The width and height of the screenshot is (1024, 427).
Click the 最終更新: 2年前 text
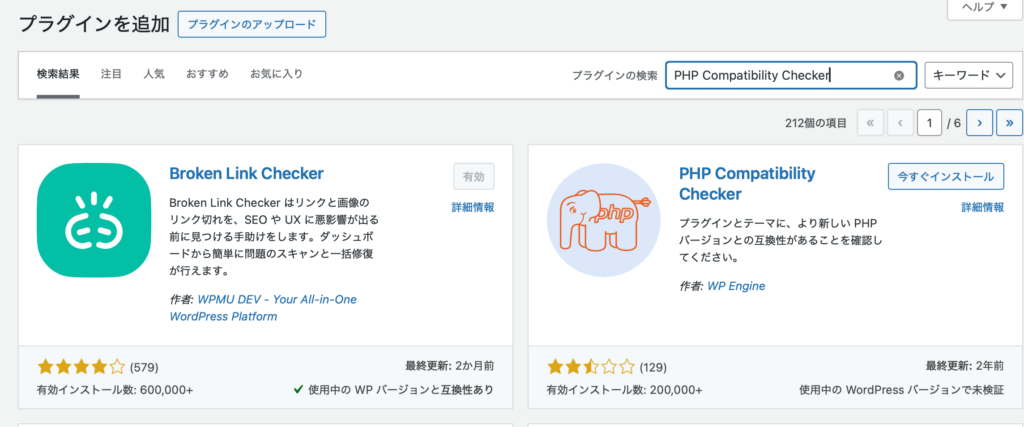click(965, 366)
